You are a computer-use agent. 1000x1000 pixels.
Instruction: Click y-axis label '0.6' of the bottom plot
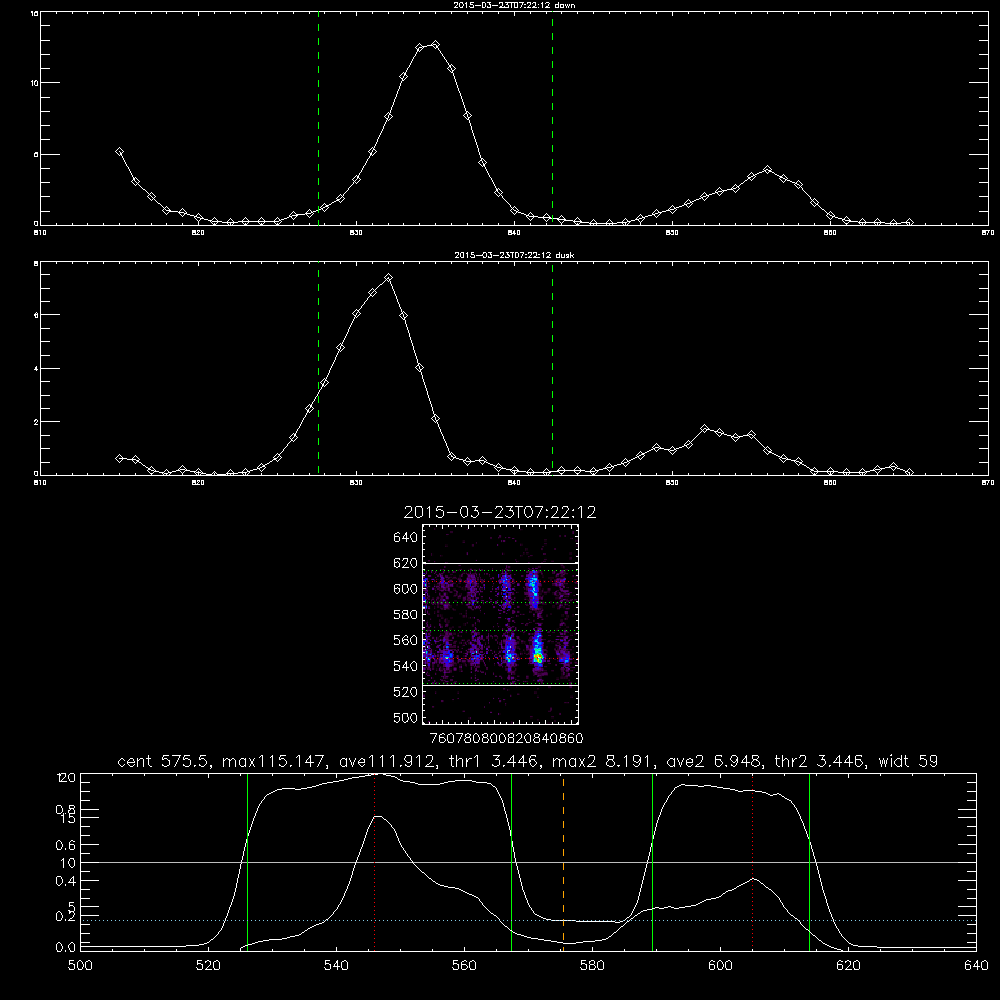point(66,845)
